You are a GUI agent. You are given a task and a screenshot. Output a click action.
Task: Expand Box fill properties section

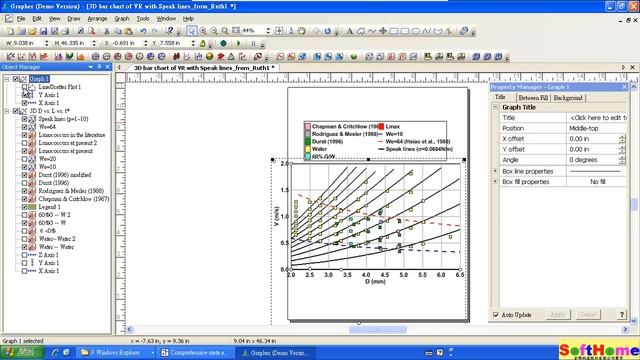point(495,182)
